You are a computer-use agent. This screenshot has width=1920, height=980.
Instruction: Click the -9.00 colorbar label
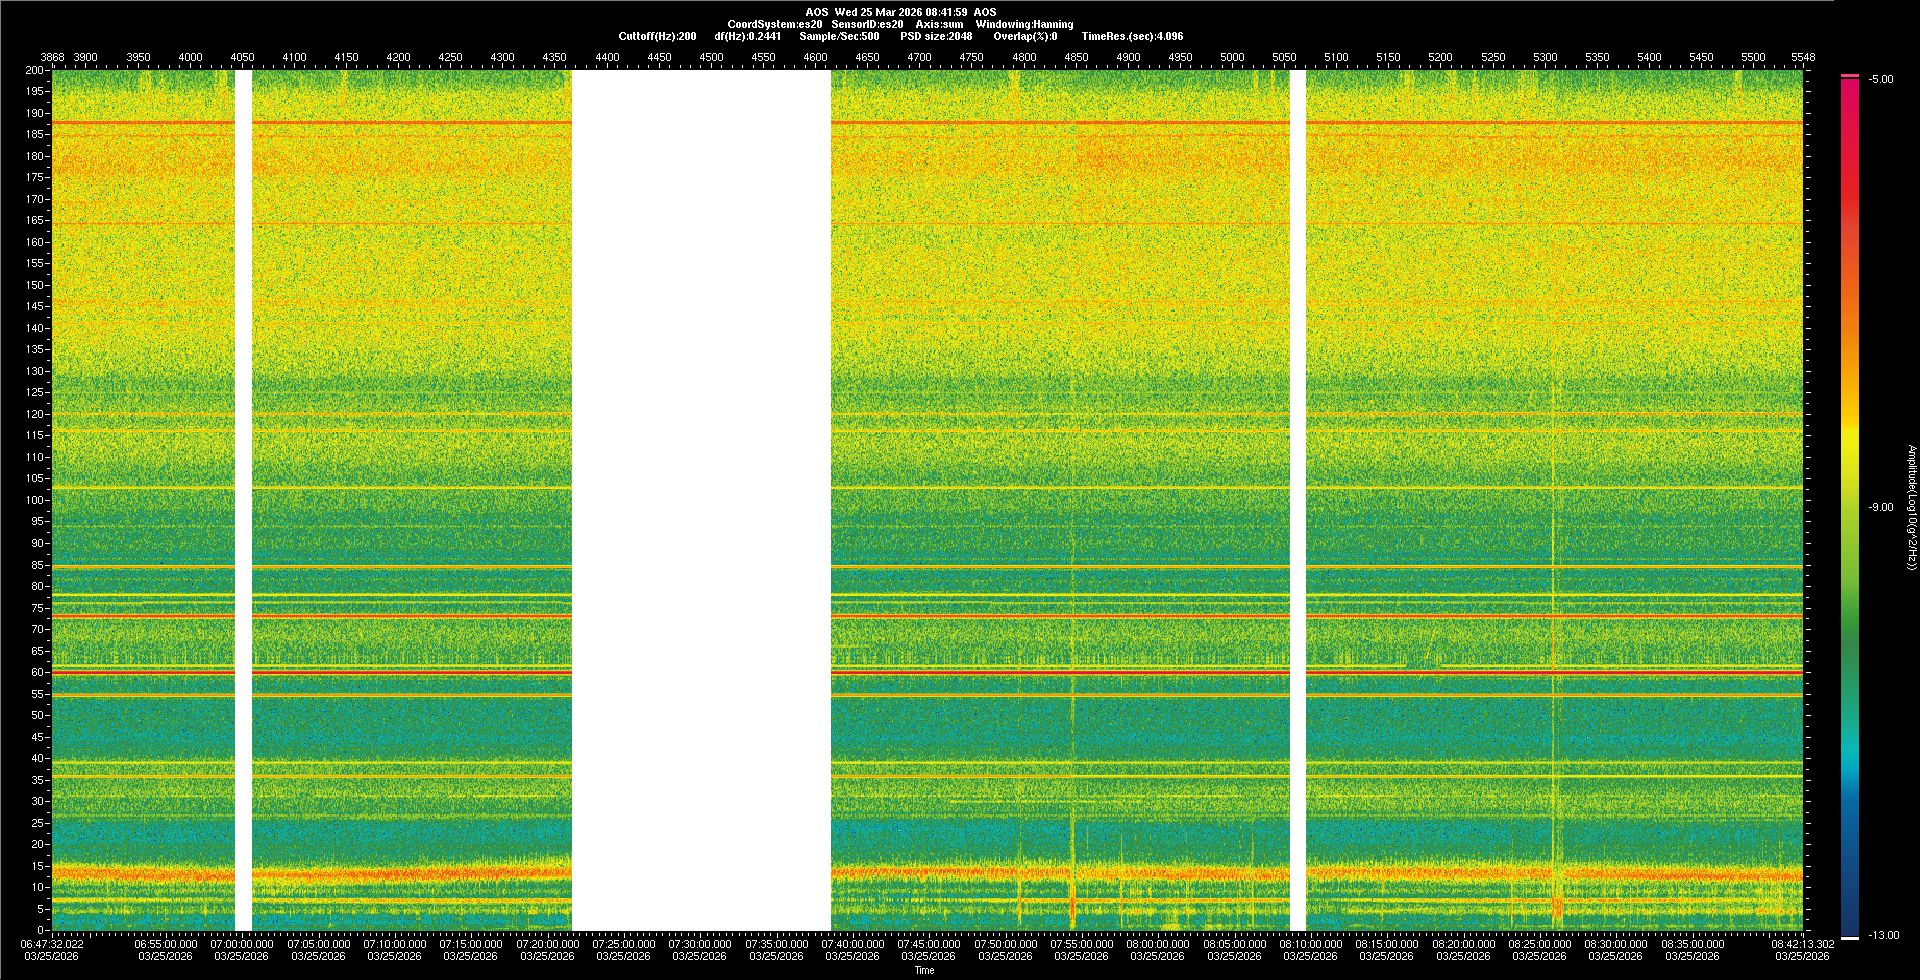point(1880,507)
